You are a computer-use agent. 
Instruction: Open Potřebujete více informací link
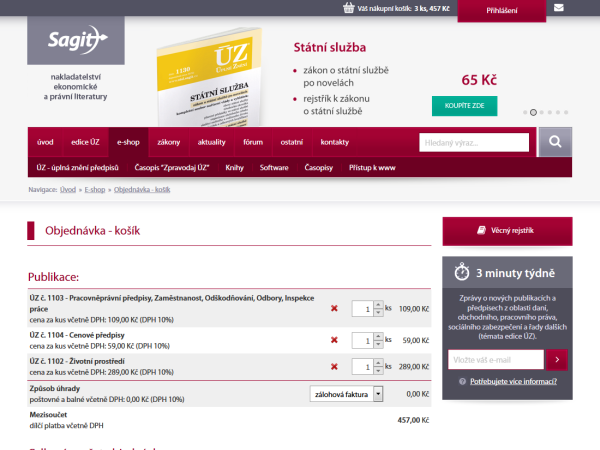(513, 382)
